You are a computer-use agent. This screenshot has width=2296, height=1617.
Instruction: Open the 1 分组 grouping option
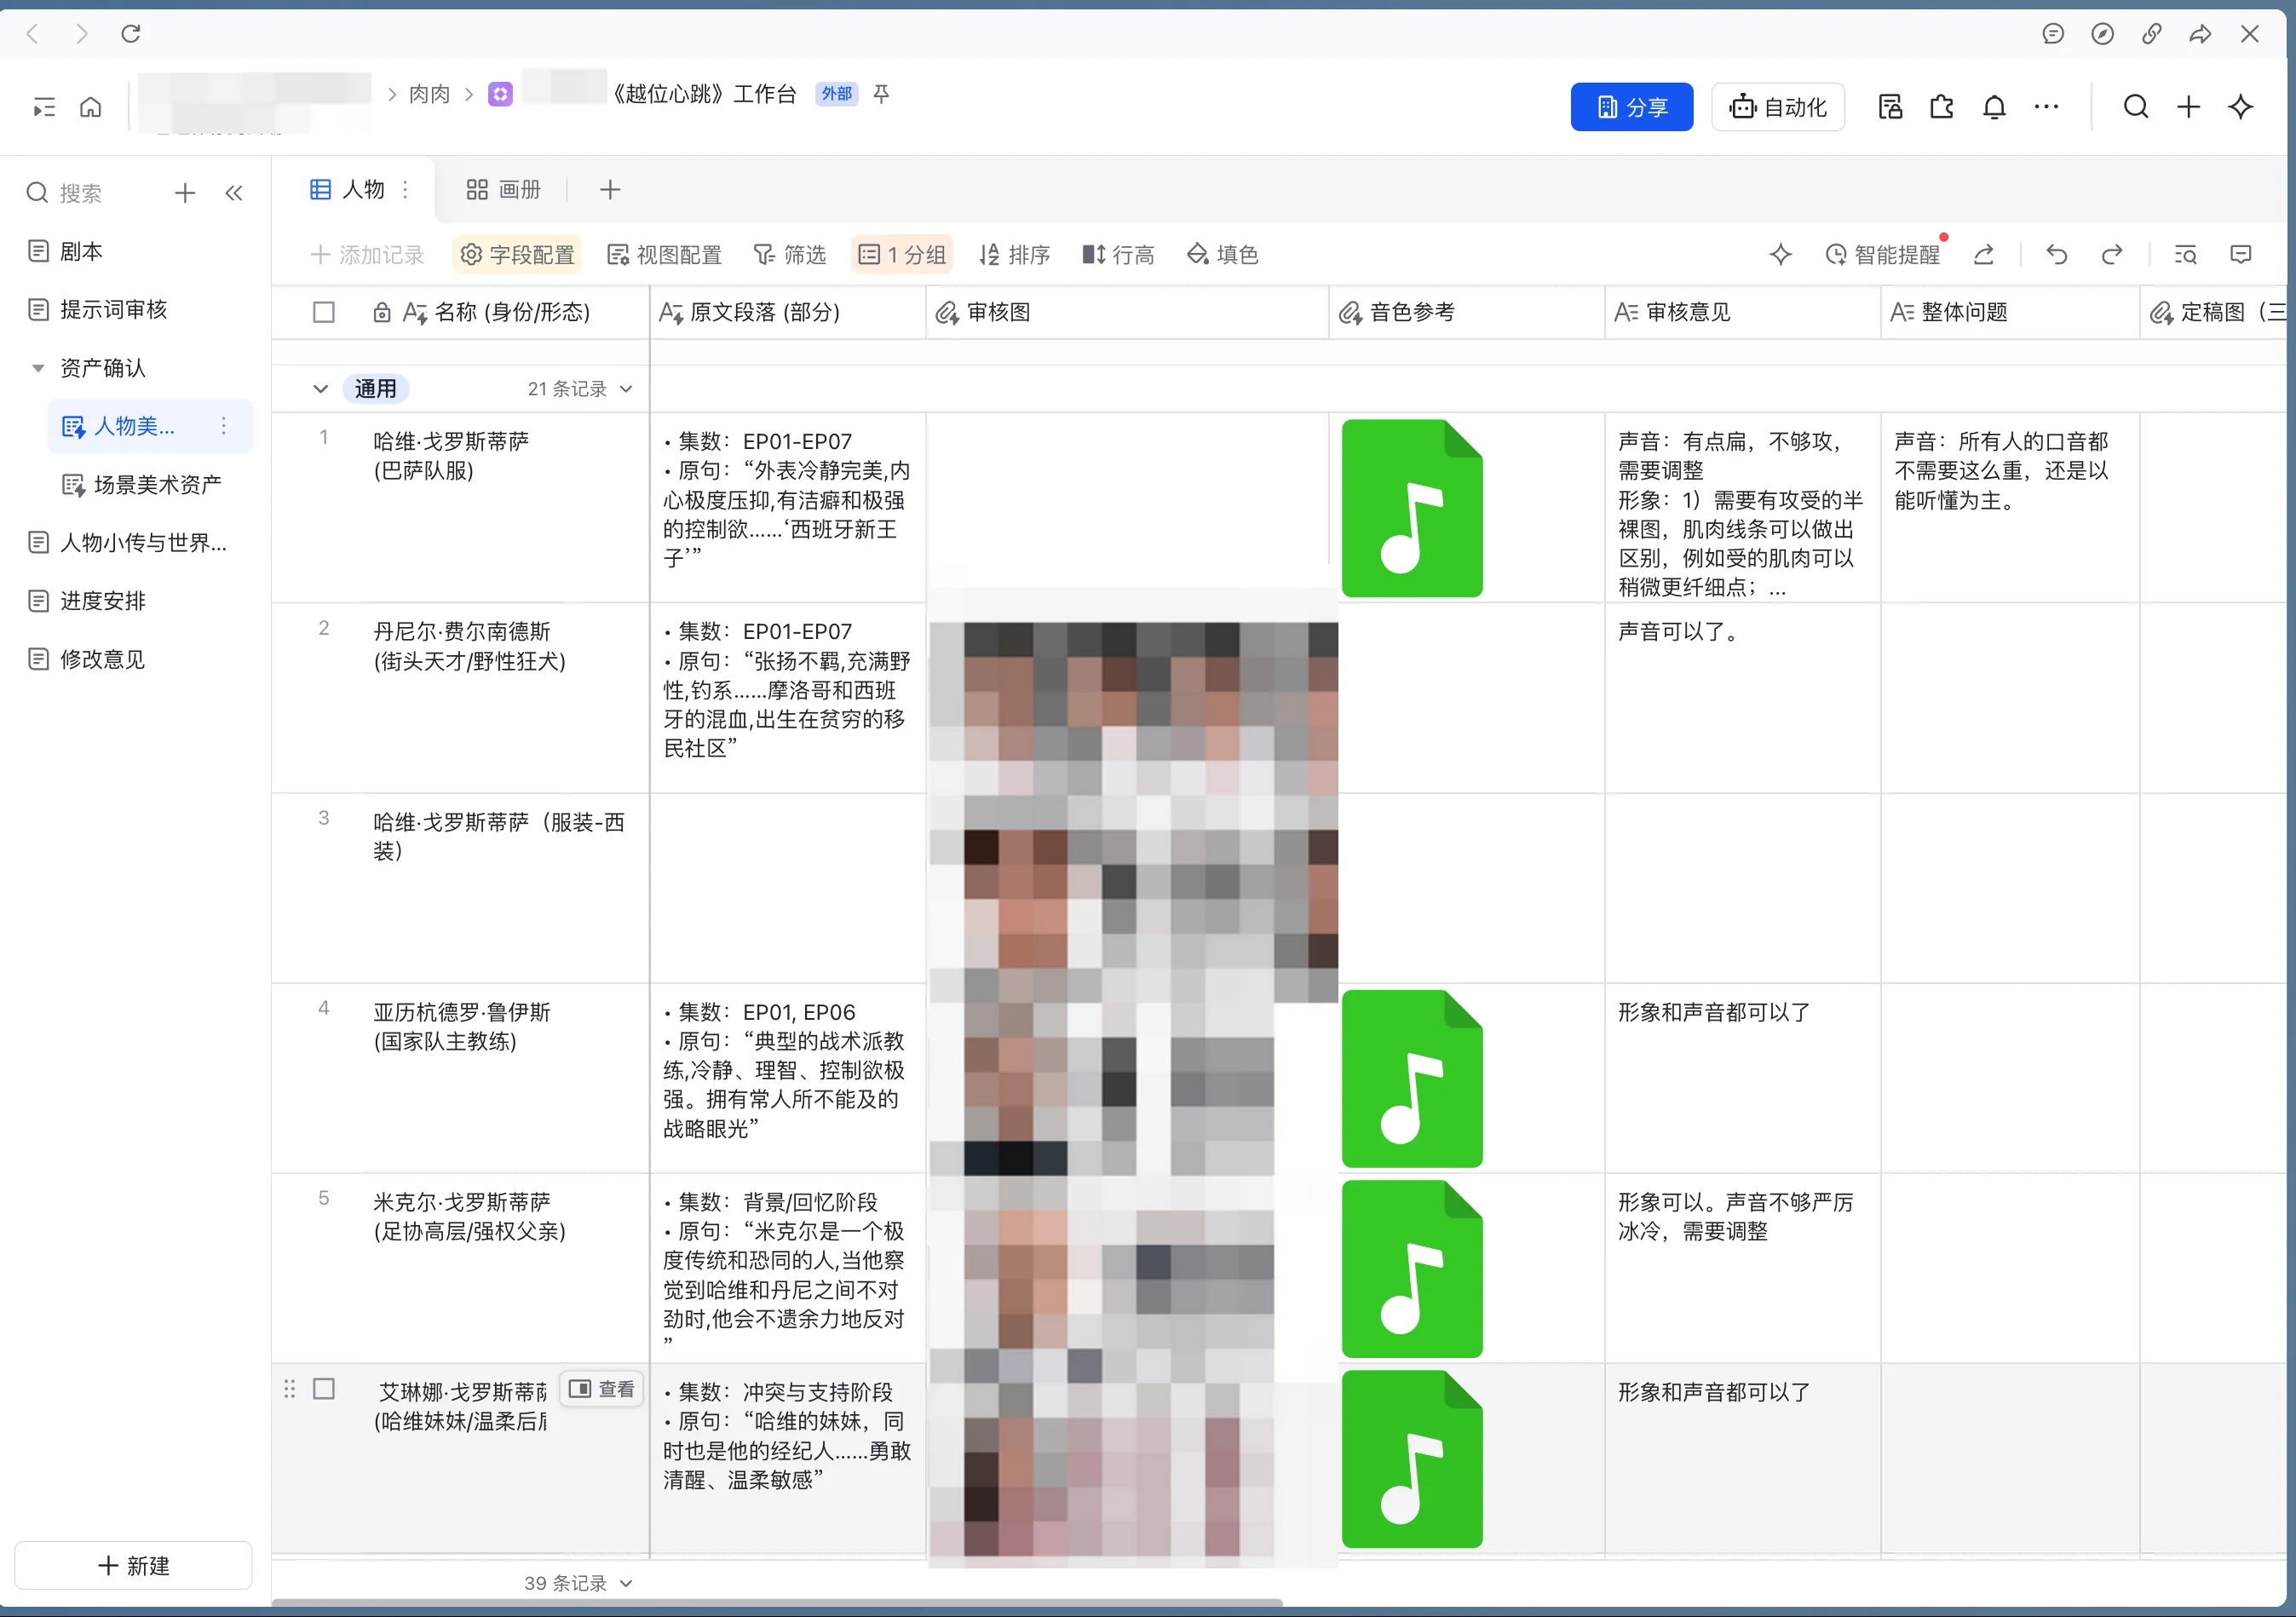(902, 255)
